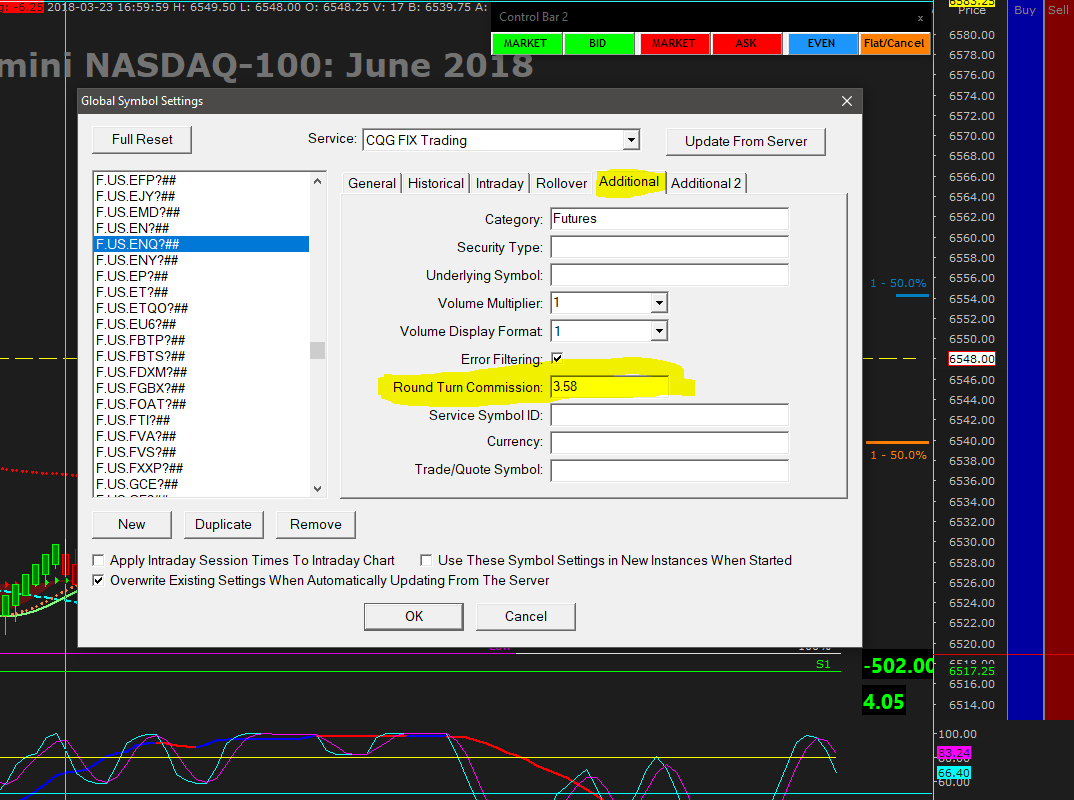Close the Global Symbol Settings dialog
Image resolution: width=1074 pixels, height=800 pixels.
[x=847, y=101]
